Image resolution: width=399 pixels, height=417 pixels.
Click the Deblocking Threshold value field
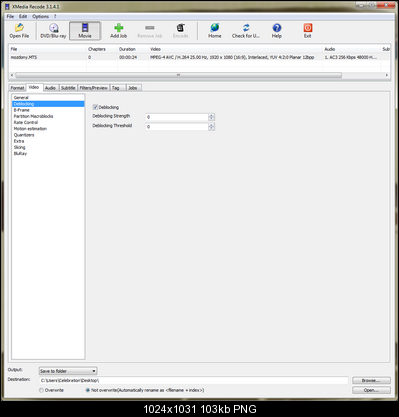click(177, 127)
